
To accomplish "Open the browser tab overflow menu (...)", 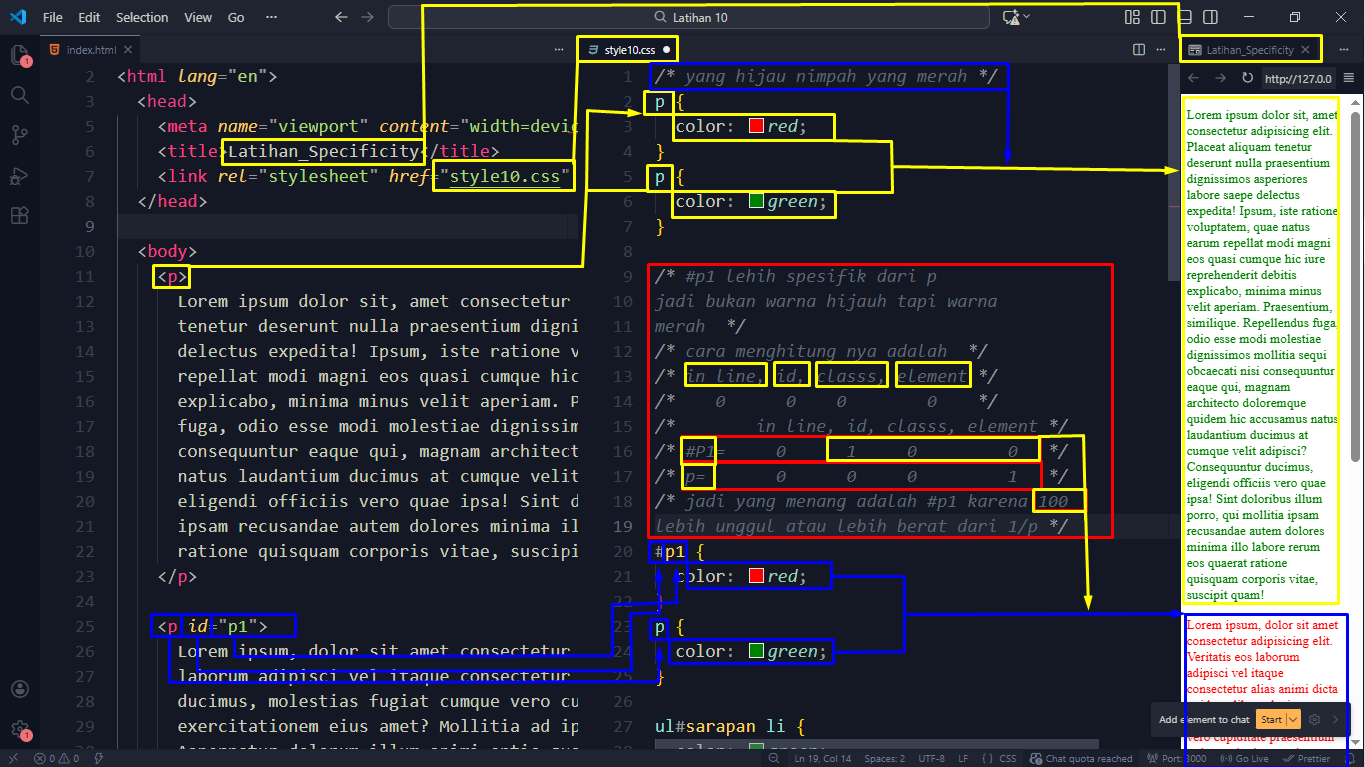I will coord(1344,49).
